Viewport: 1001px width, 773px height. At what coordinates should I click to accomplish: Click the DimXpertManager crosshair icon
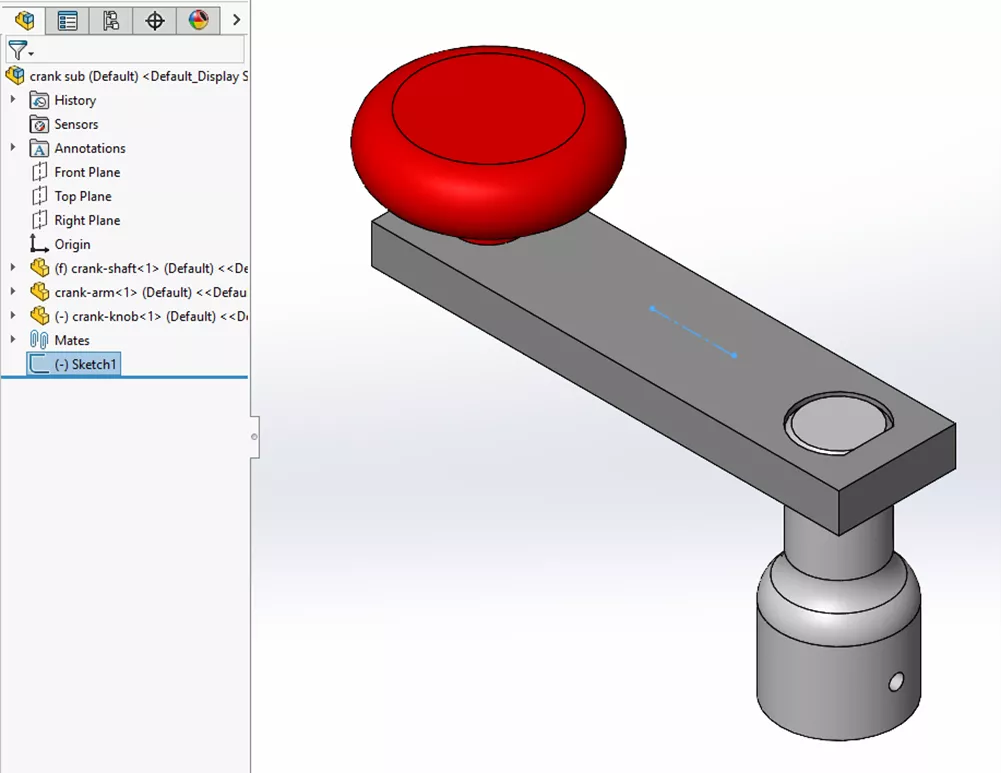(154, 20)
